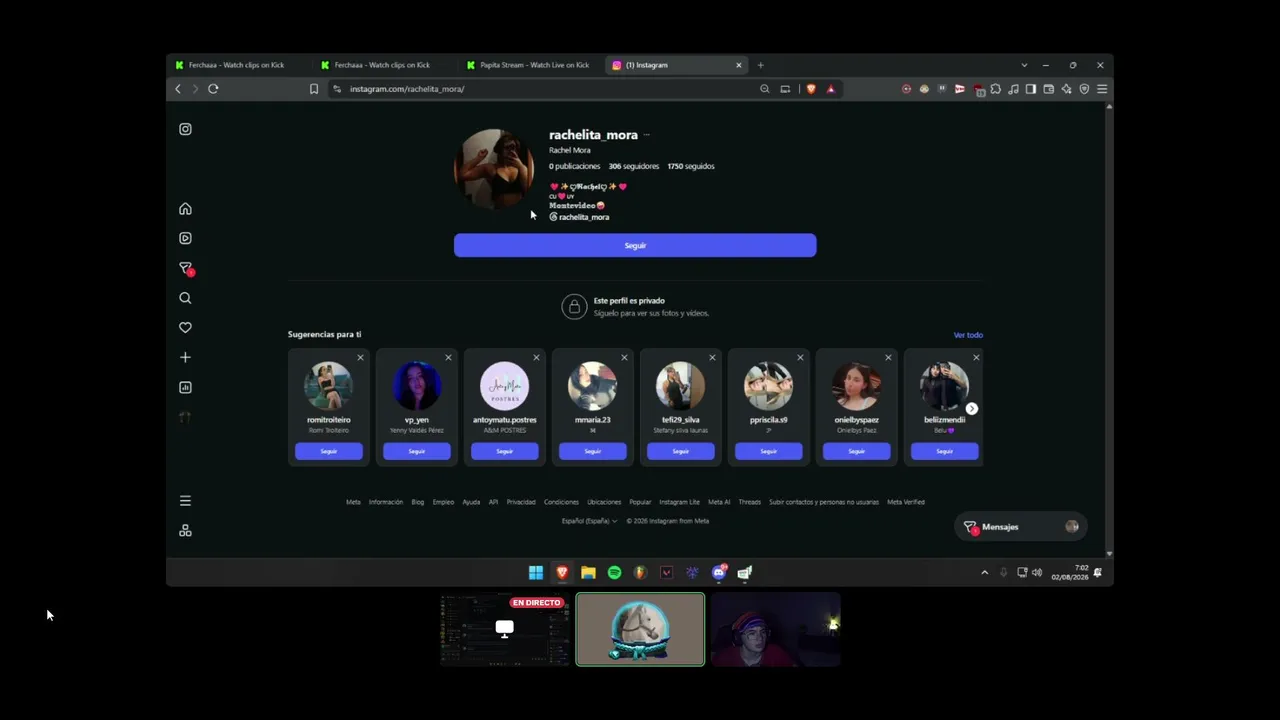1280x720 pixels.
Task: Follow ppriscila.s9 with the Seguir button
Action: 768,451
